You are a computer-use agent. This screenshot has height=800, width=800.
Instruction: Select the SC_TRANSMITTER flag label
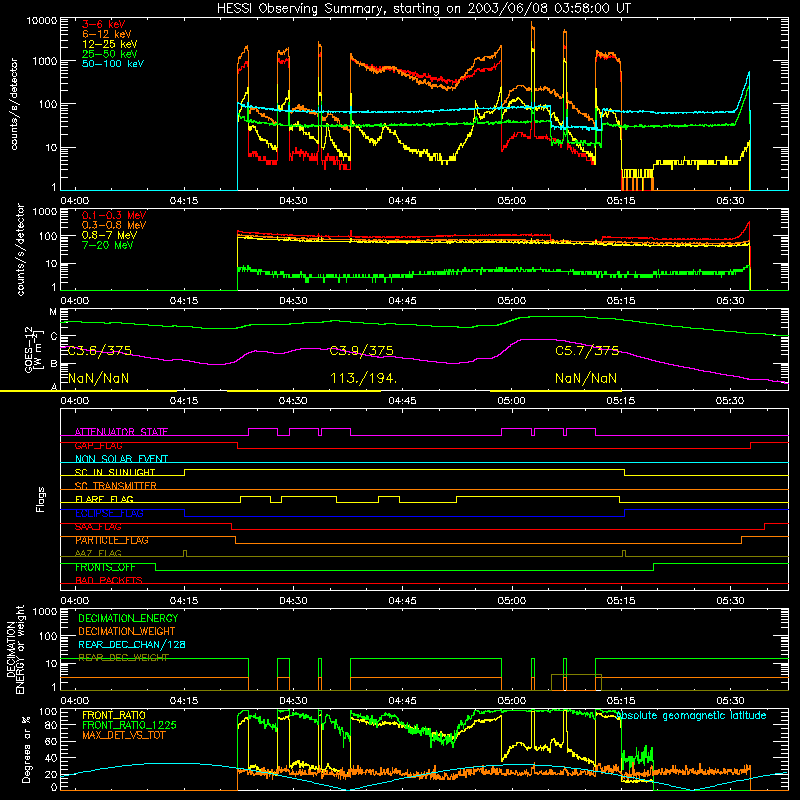pos(116,486)
